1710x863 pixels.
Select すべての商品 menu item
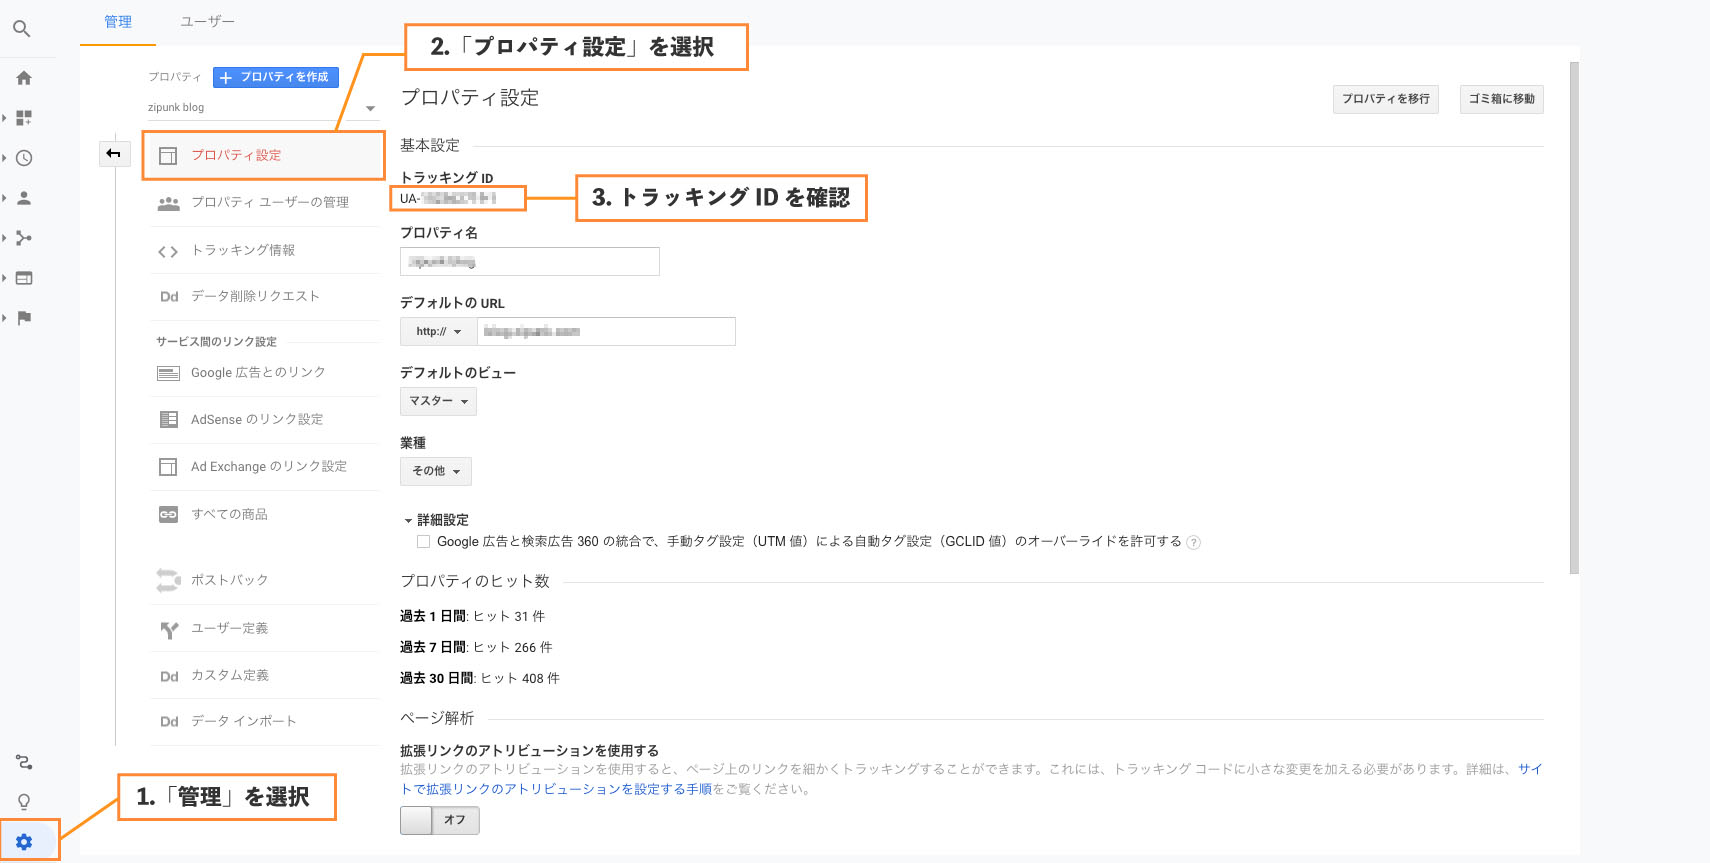pos(264,514)
